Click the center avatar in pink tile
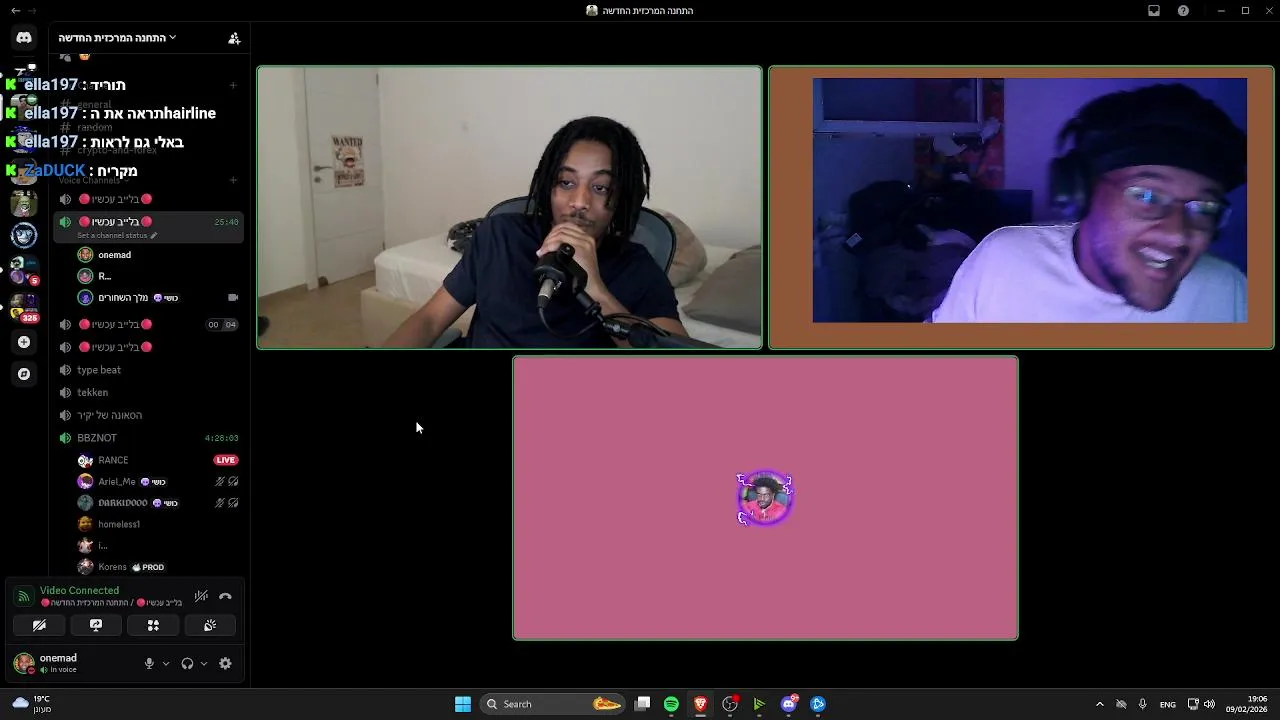Screen dimensions: 1280x720 765,498
